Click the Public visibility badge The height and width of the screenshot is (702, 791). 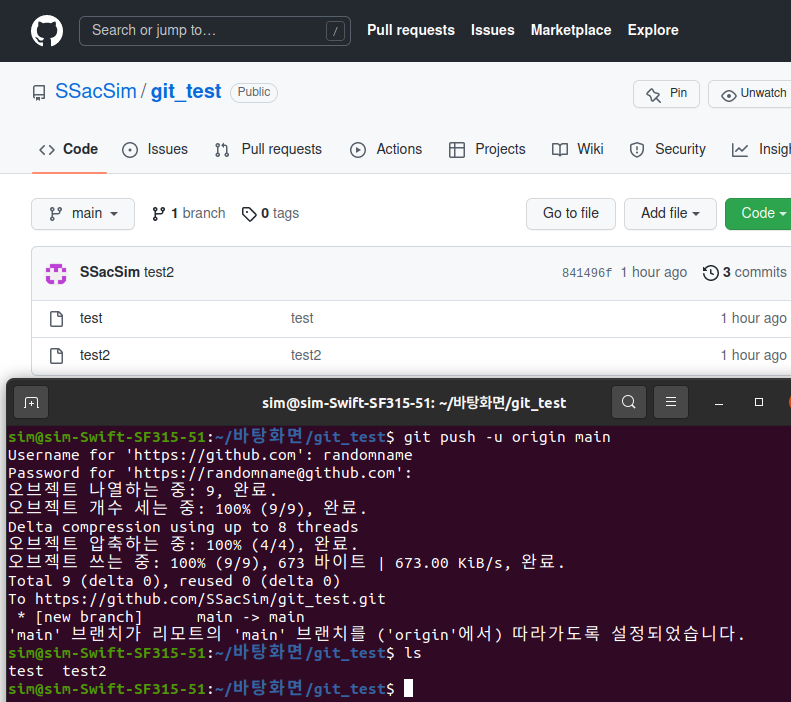(254, 92)
